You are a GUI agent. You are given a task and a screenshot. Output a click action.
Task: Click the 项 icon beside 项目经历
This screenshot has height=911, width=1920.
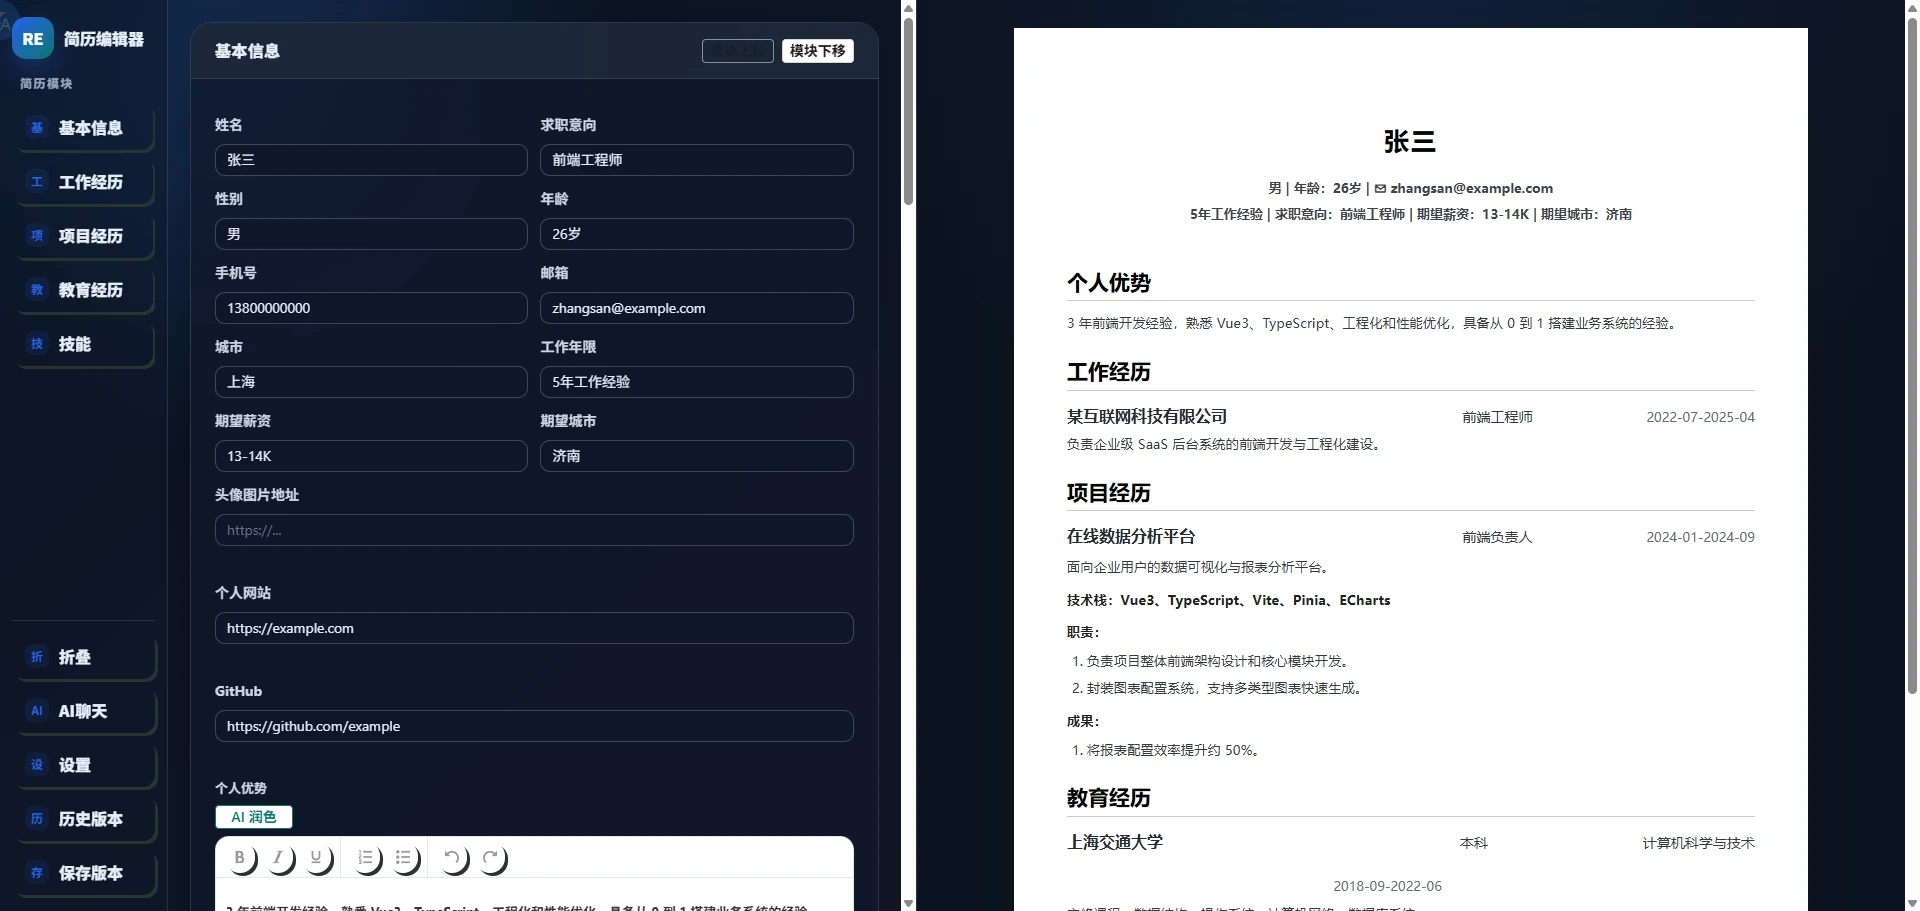[37, 236]
